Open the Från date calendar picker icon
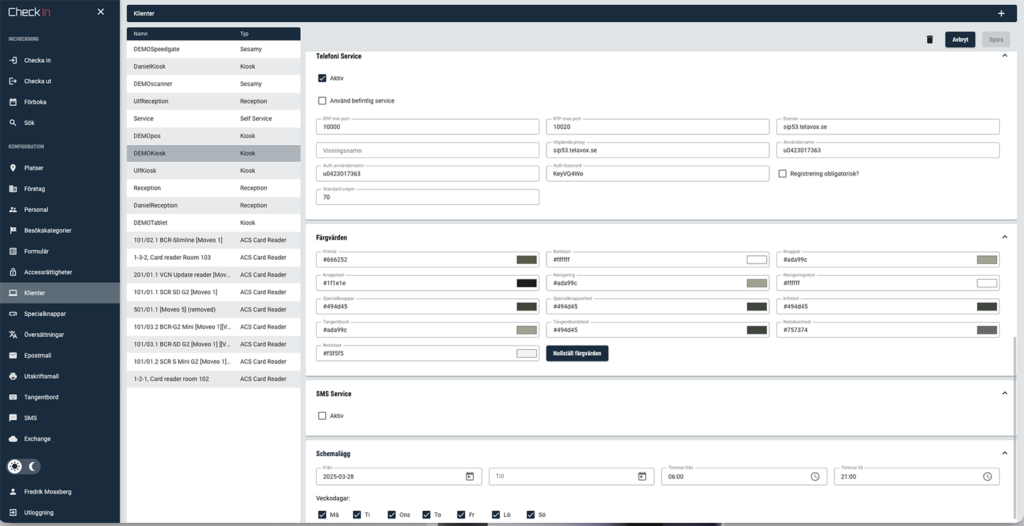Screen dimensions: 1024x526 point(470,476)
